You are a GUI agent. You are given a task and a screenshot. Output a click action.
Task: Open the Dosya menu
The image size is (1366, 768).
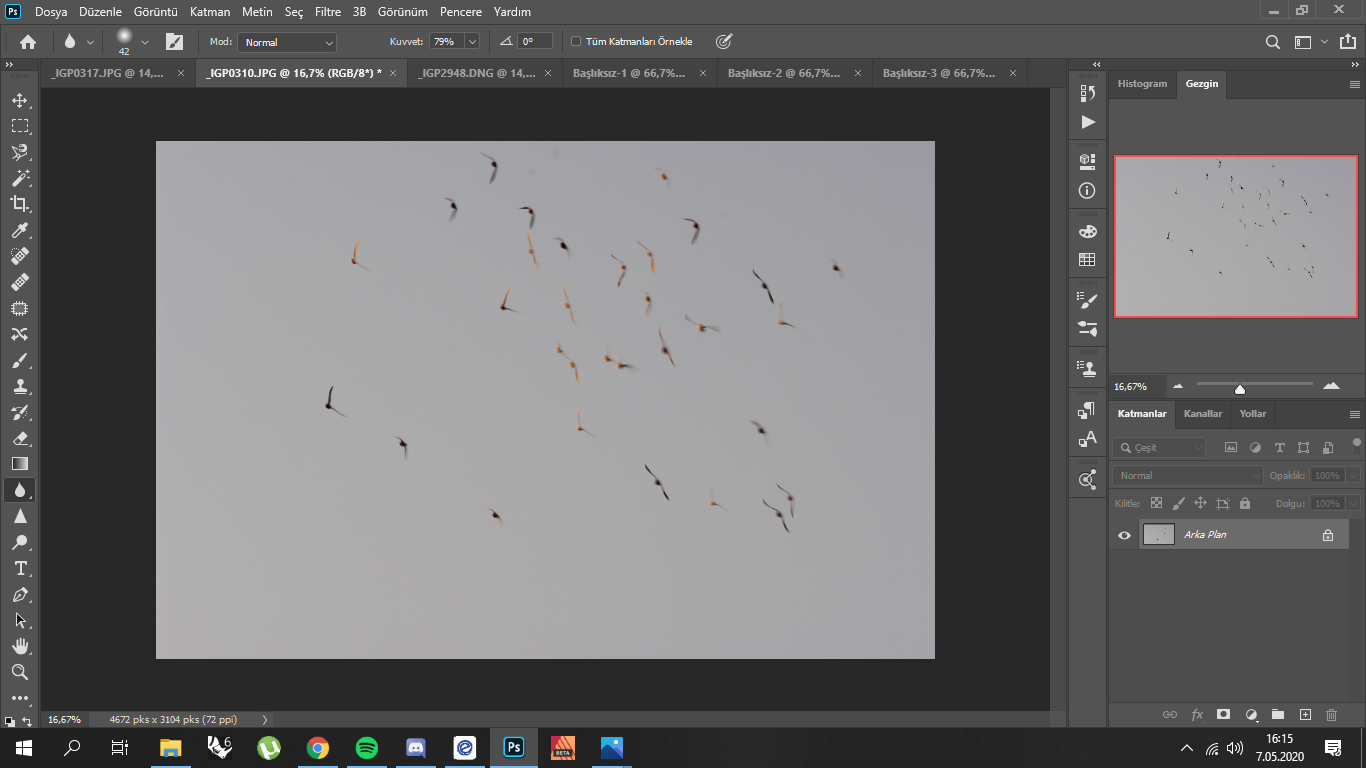(x=51, y=12)
